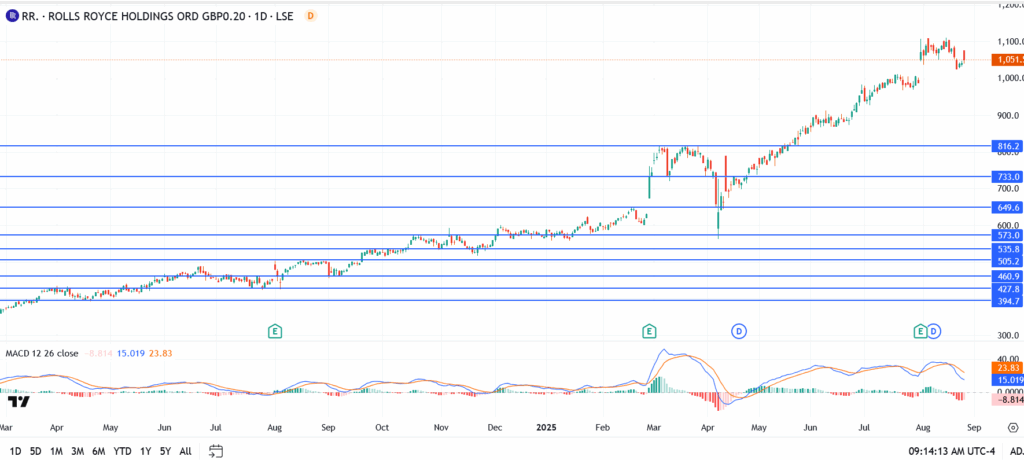Open chart settings hexagon gear icon
1024x460 pixels.
(x=1012, y=428)
